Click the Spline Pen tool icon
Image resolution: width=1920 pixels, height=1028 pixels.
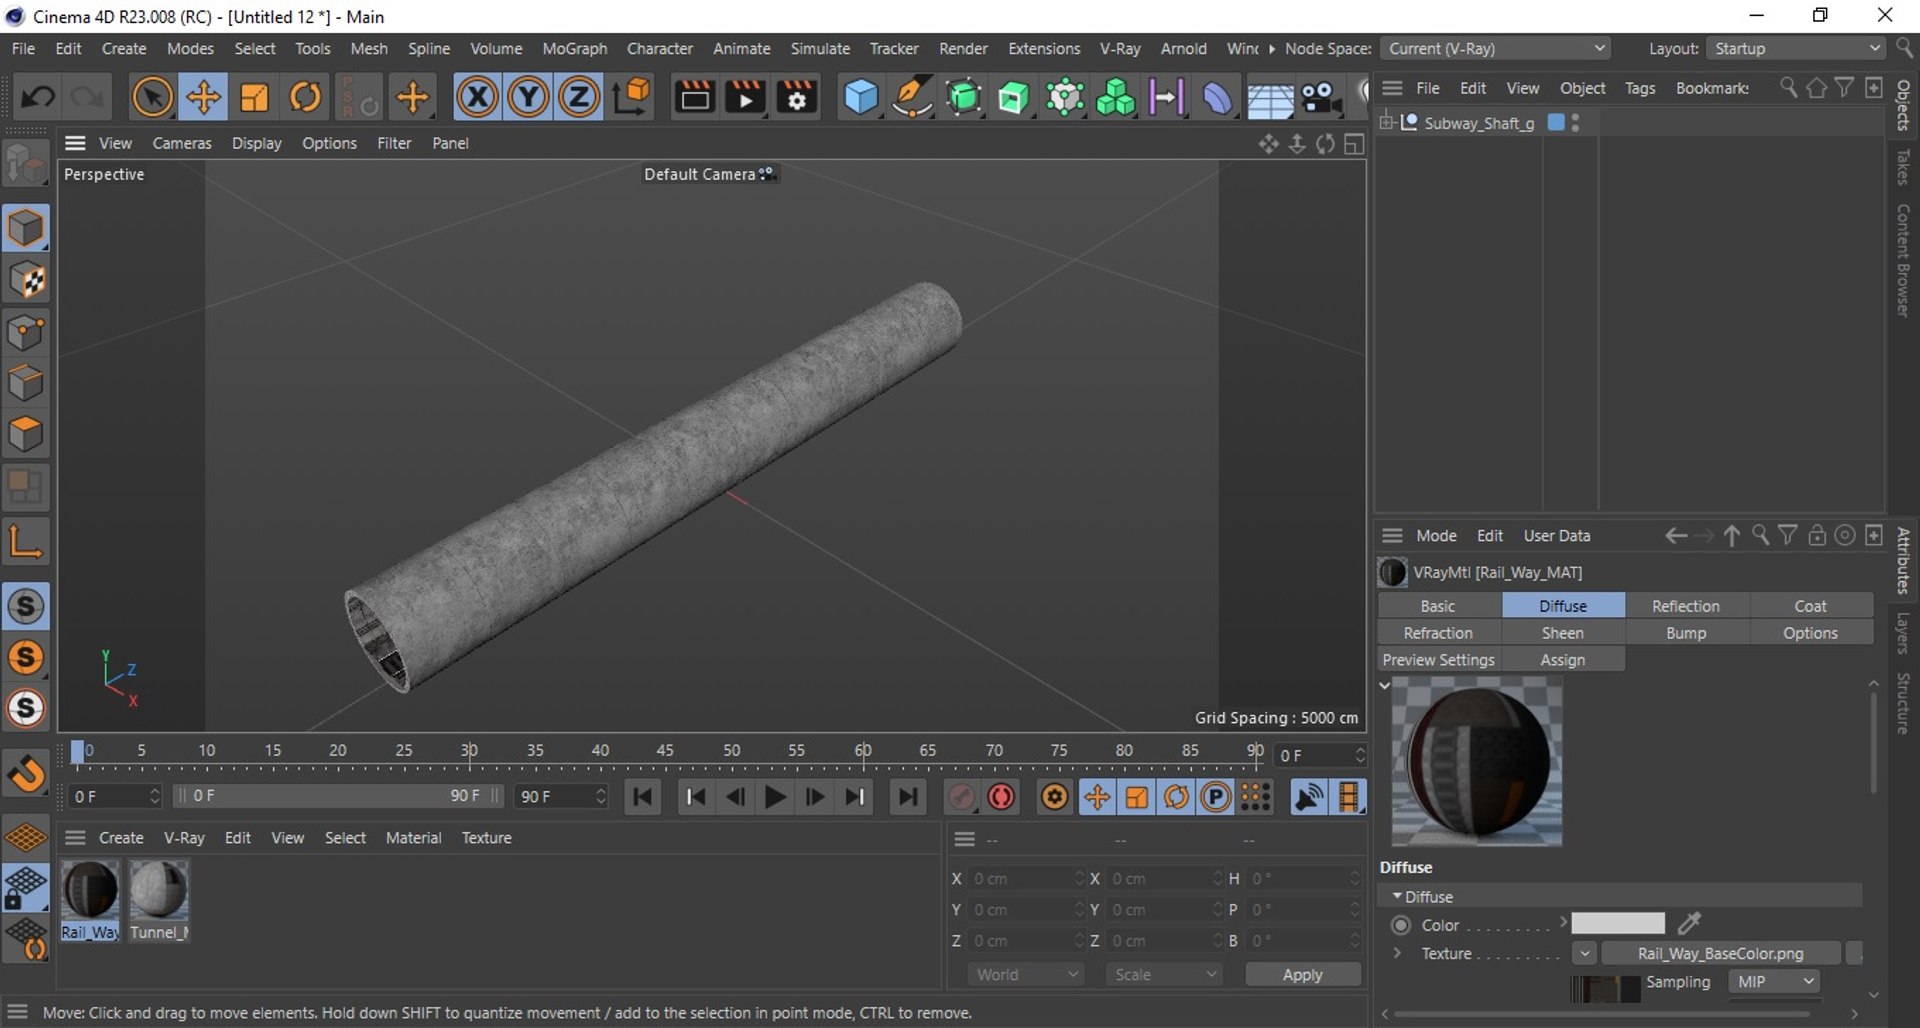(912, 97)
